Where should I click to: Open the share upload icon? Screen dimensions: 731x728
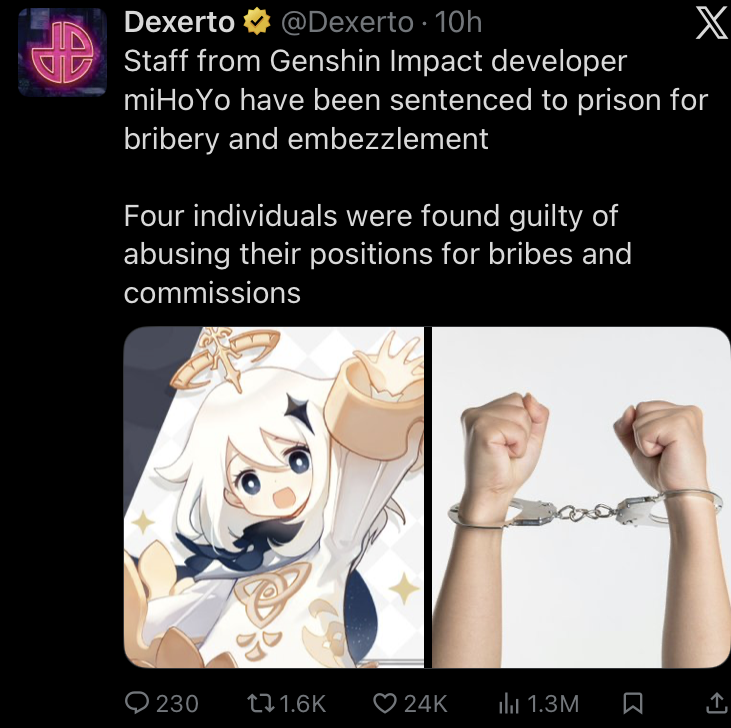point(717,703)
